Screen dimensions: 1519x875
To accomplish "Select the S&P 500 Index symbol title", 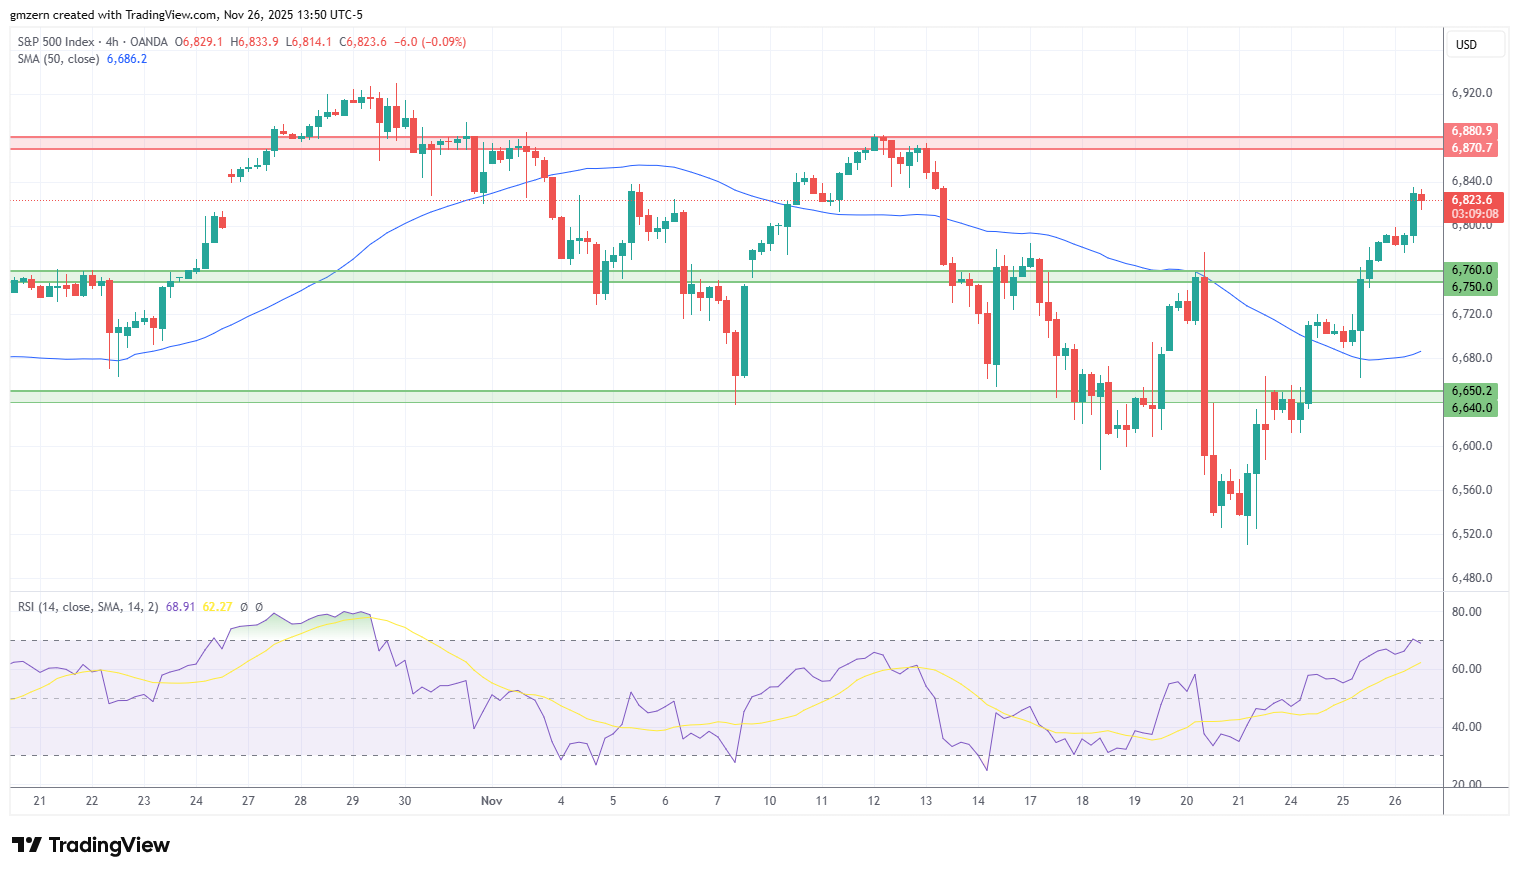I will pyautogui.click(x=57, y=42).
